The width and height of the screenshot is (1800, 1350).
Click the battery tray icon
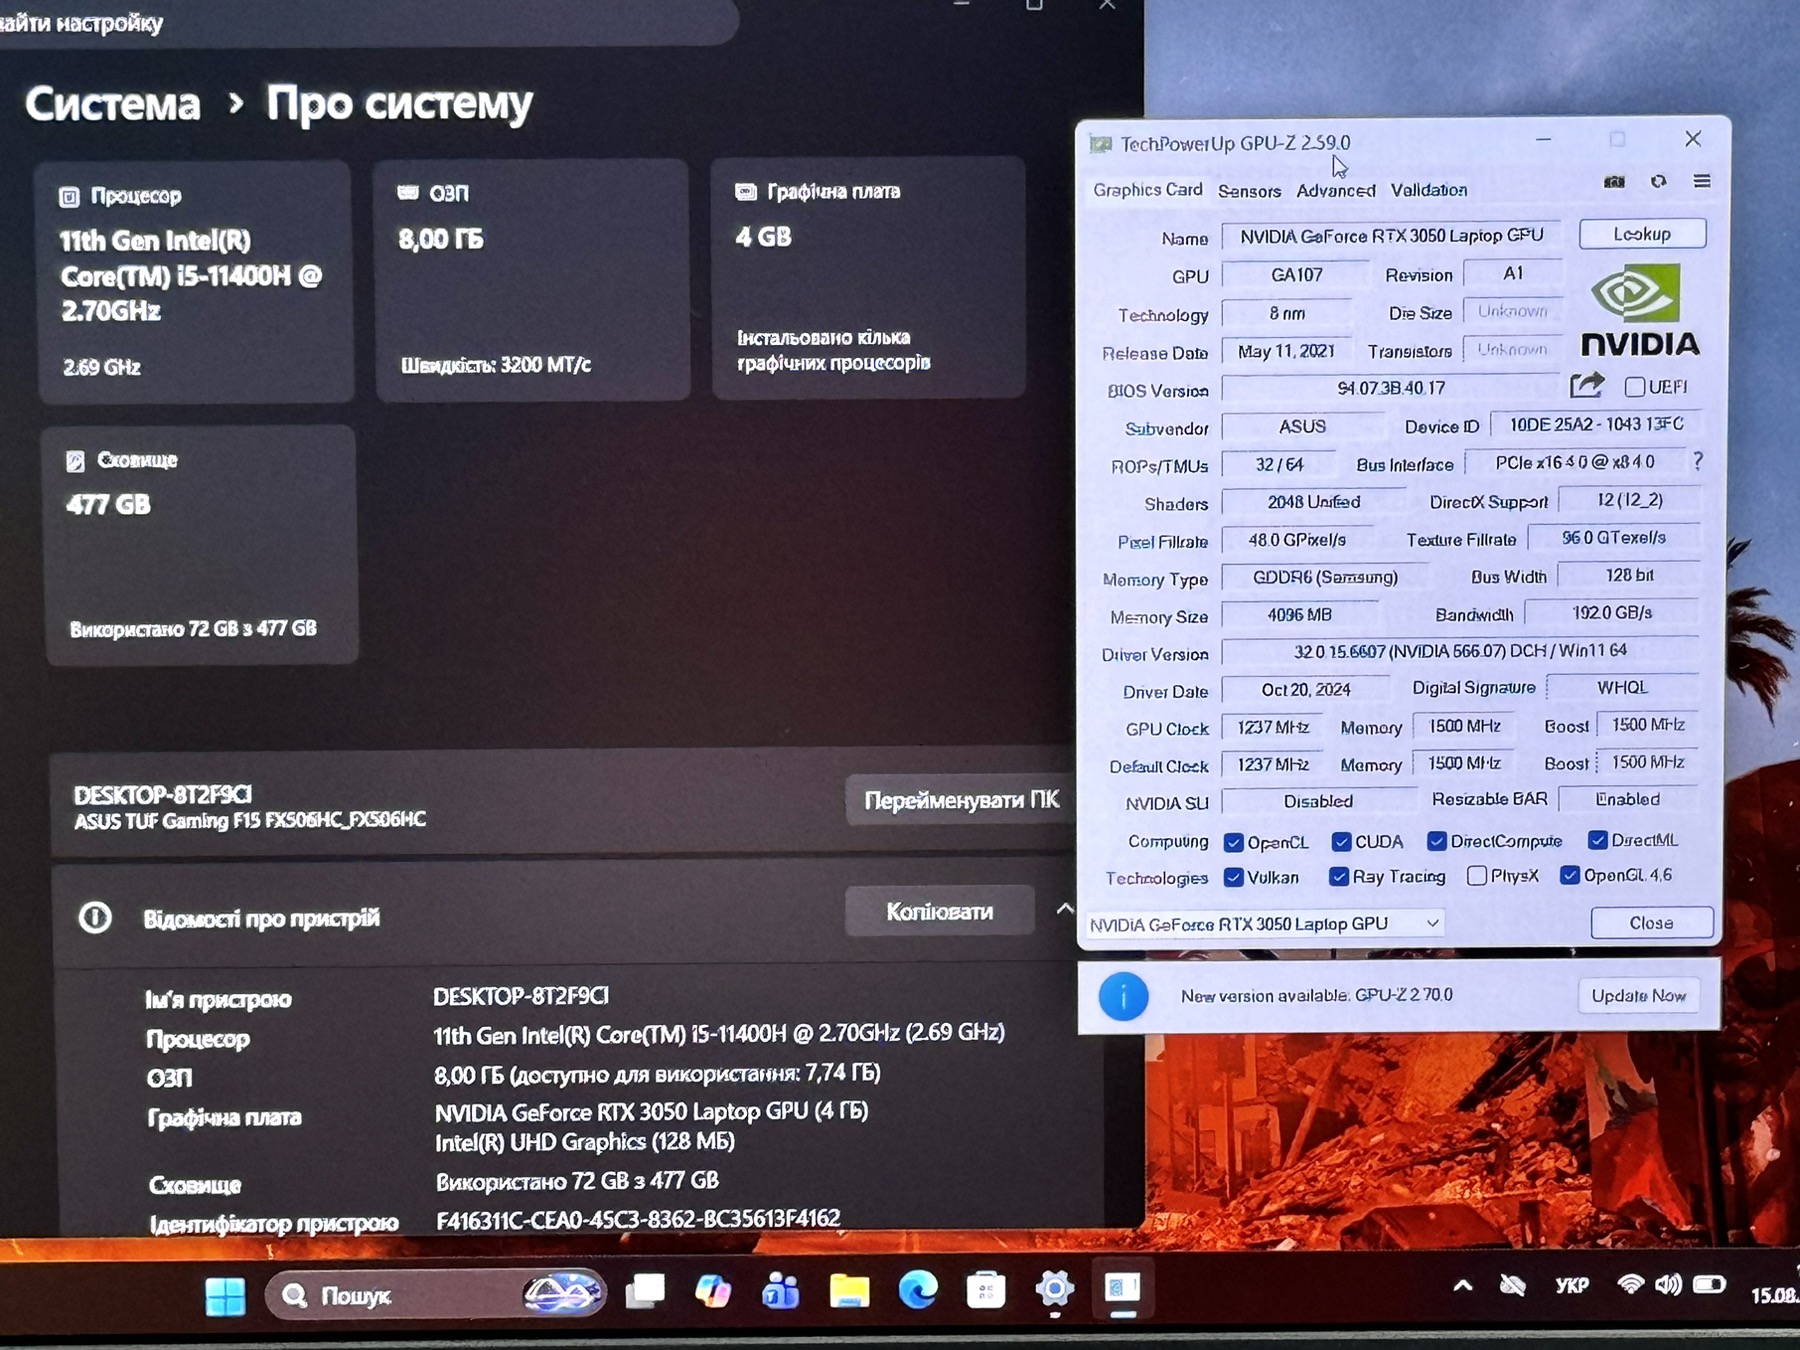[x=1709, y=1284]
